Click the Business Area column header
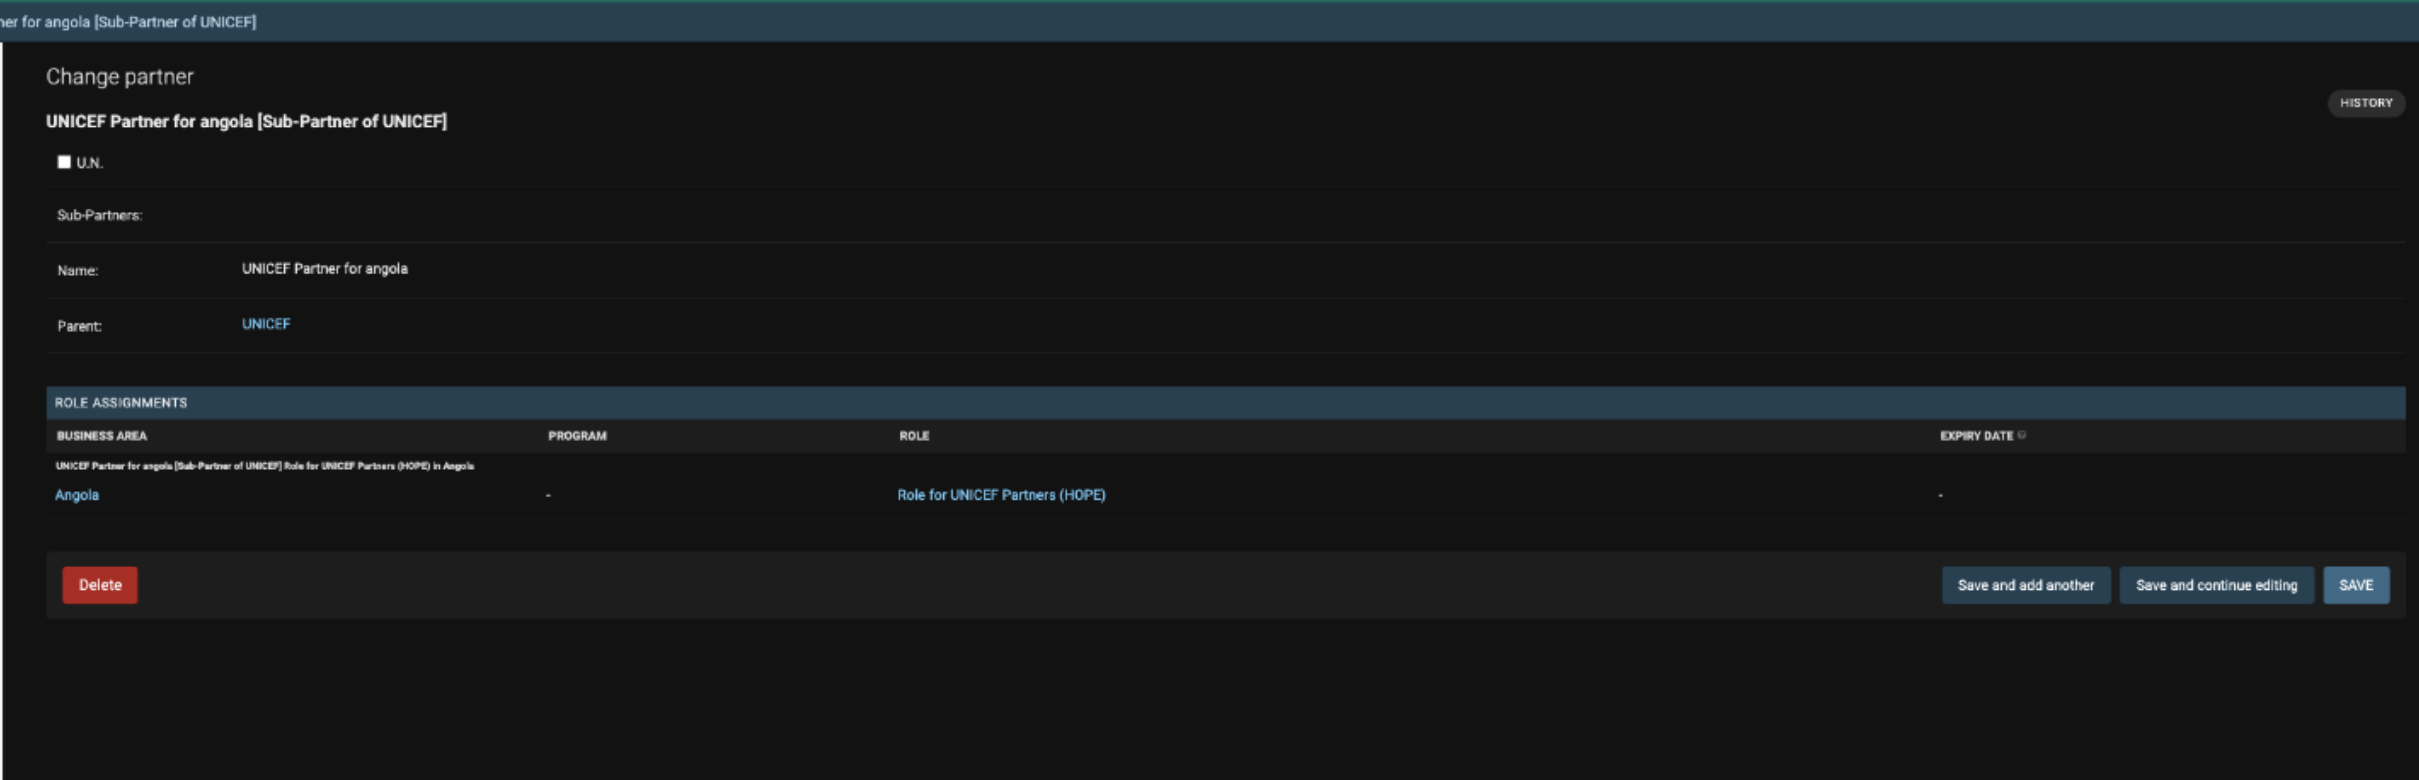This screenshot has height=780, width=2419. [x=102, y=436]
